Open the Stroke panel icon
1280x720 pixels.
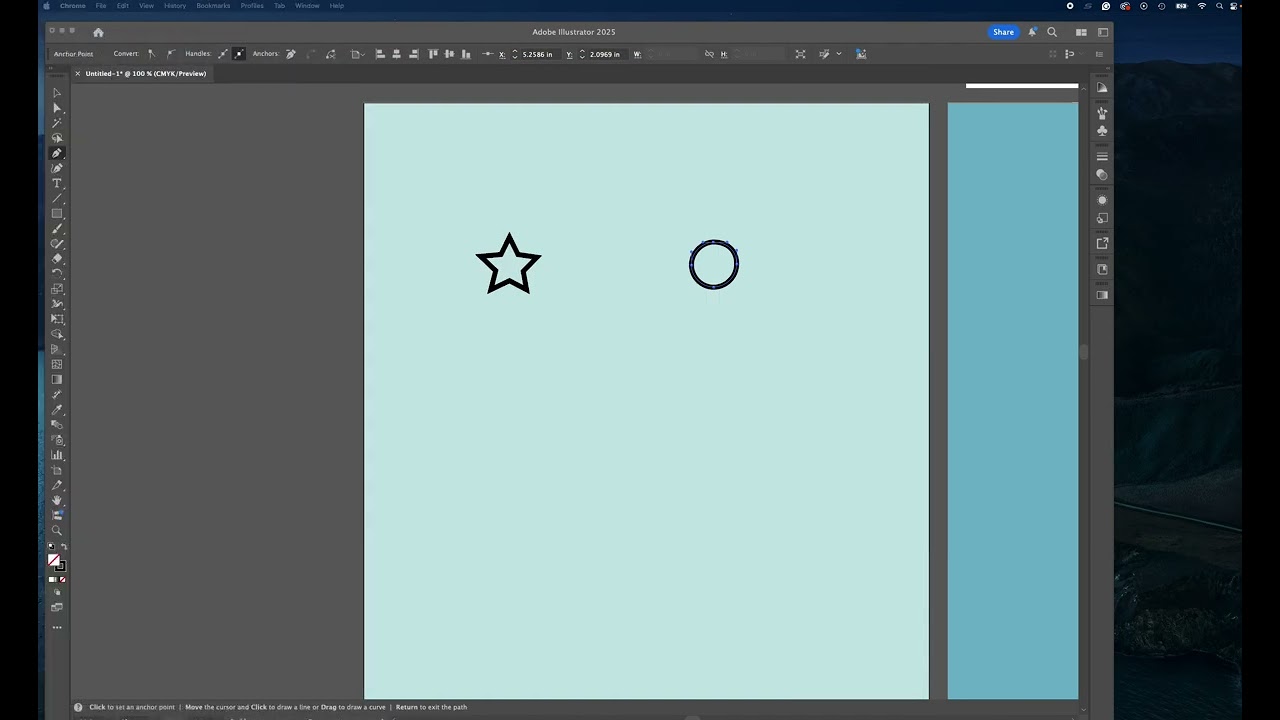coord(1102,157)
